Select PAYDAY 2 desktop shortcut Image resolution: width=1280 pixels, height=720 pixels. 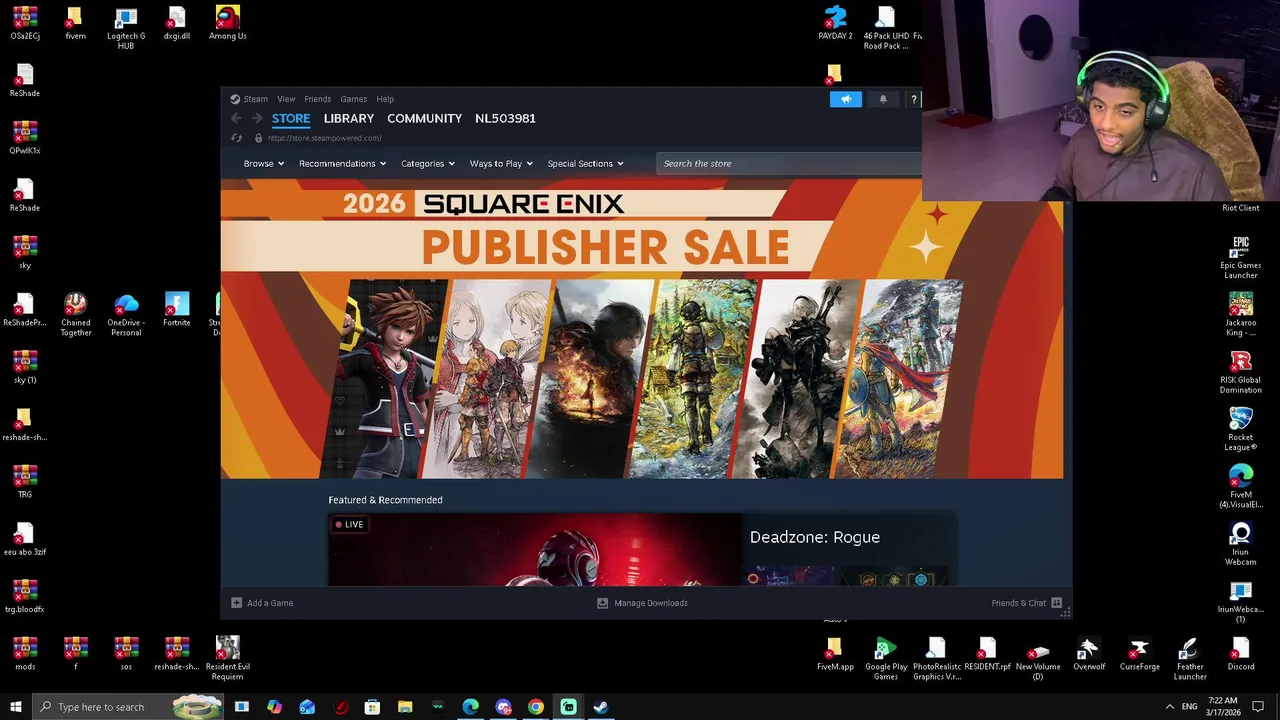pos(835,23)
